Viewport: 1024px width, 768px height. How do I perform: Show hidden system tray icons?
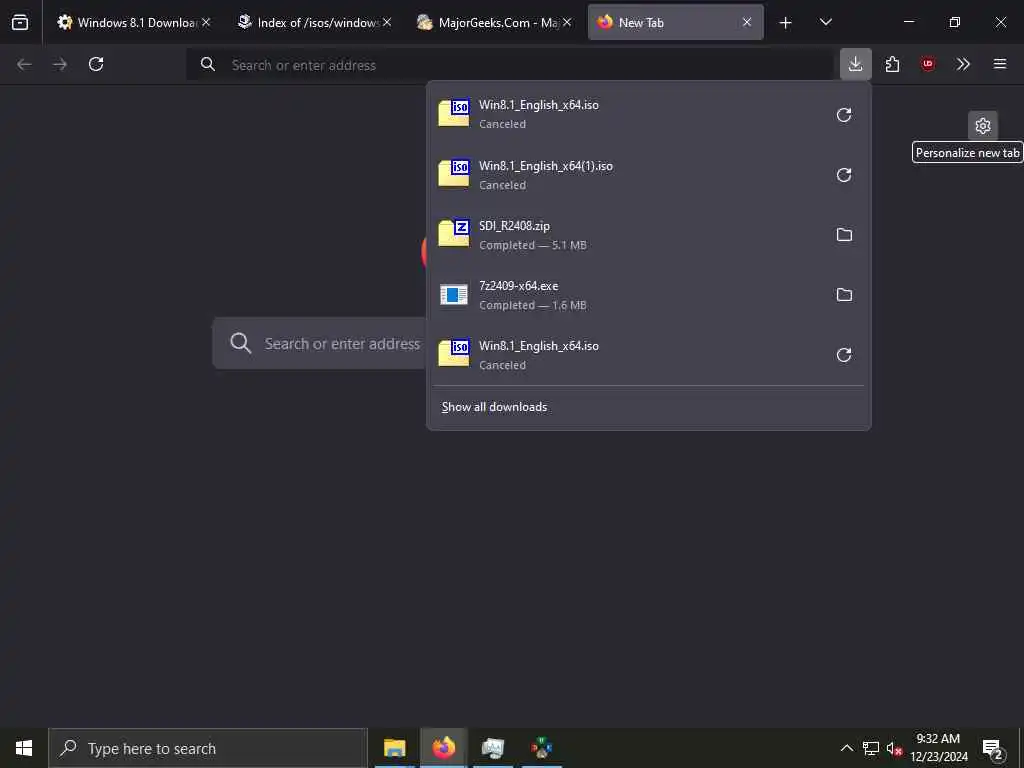846,748
